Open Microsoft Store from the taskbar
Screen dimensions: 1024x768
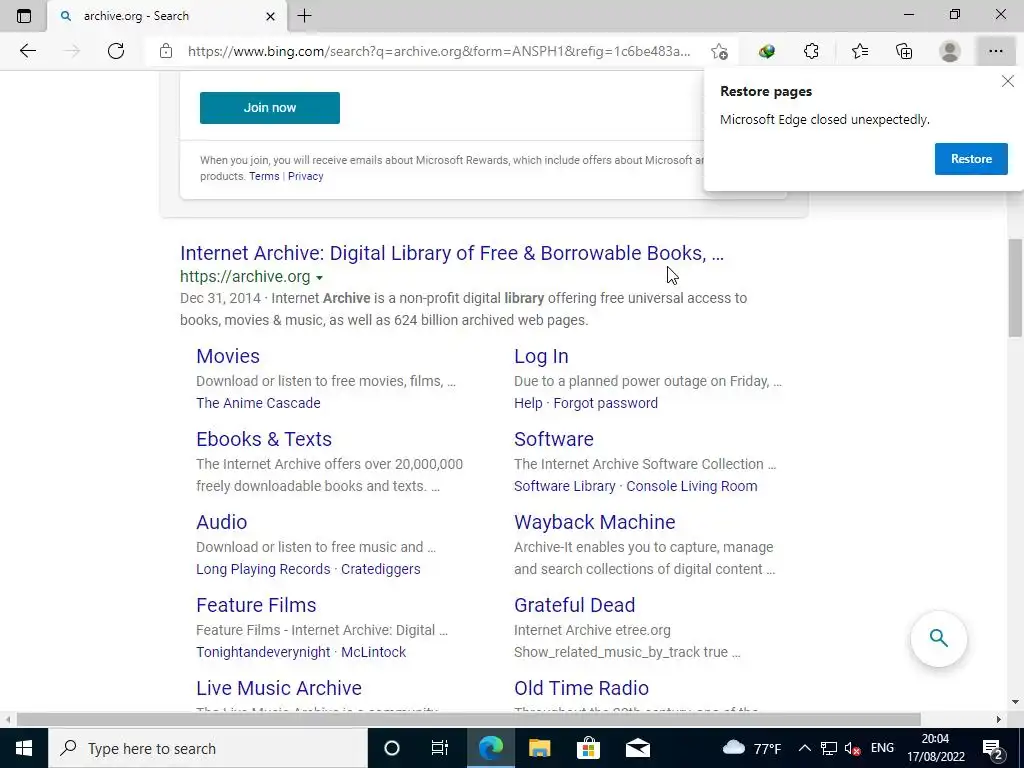(588, 748)
